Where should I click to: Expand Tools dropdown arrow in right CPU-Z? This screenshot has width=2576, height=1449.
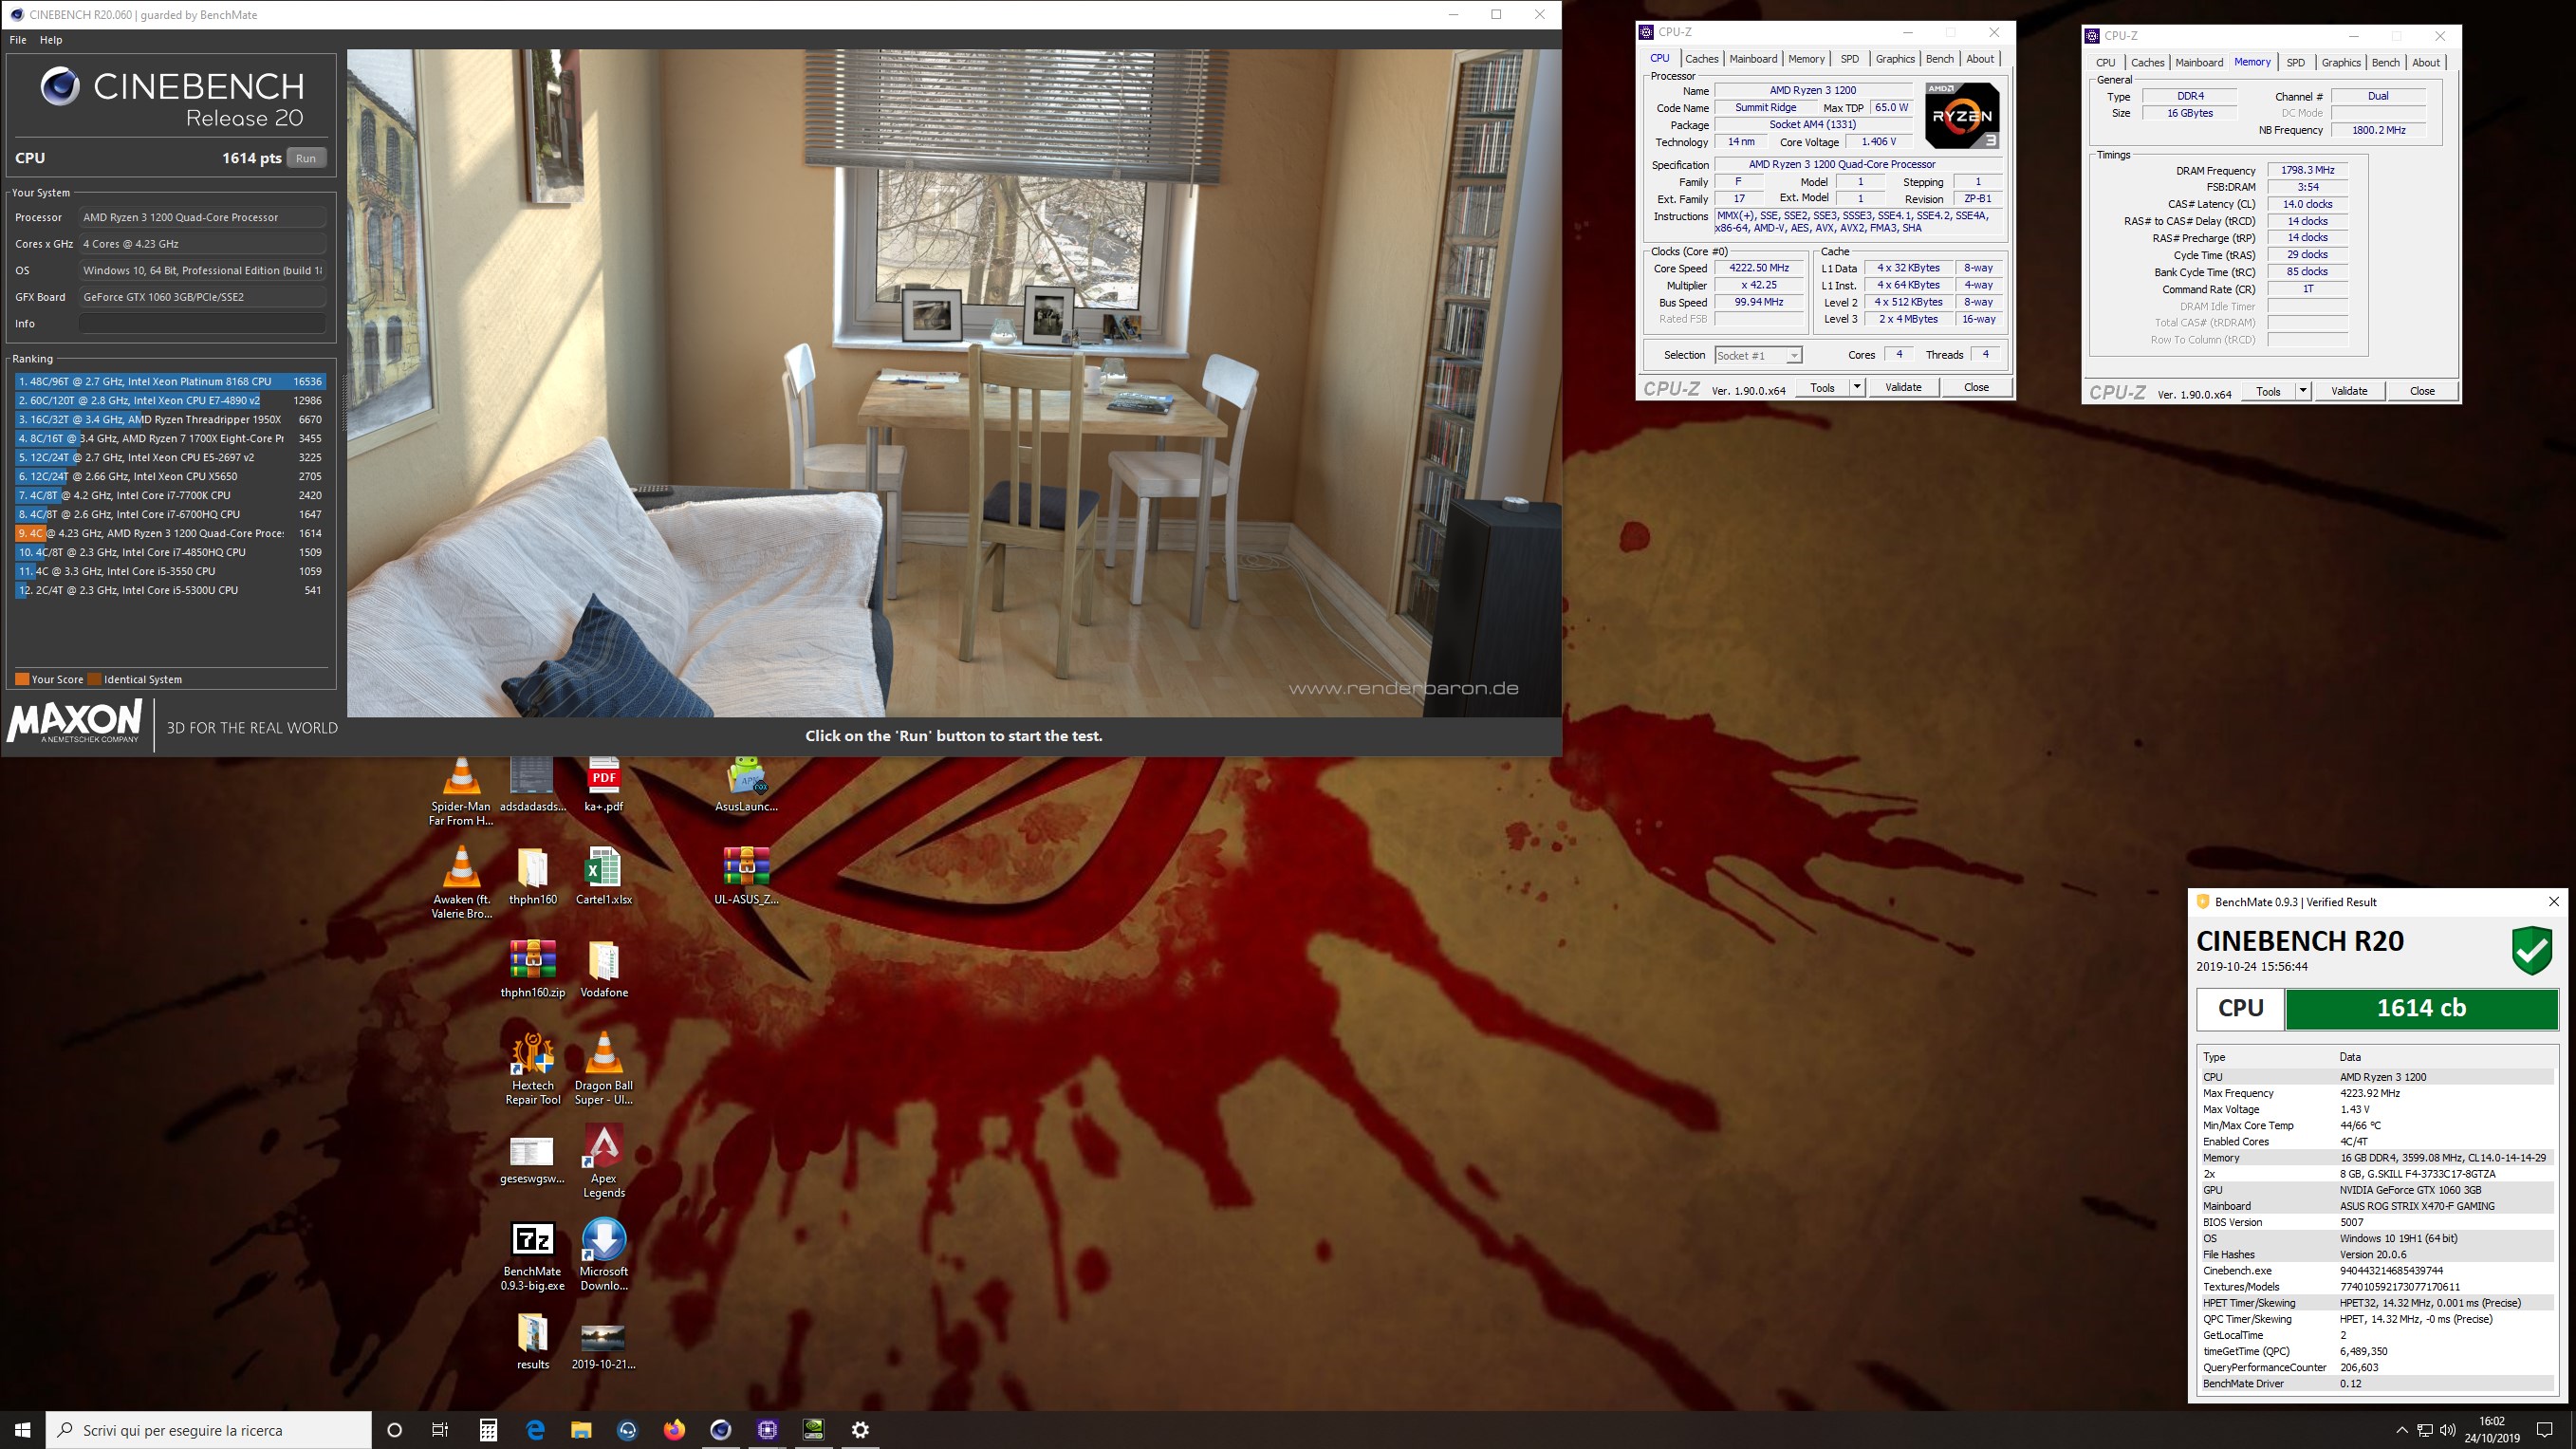coord(2303,391)
